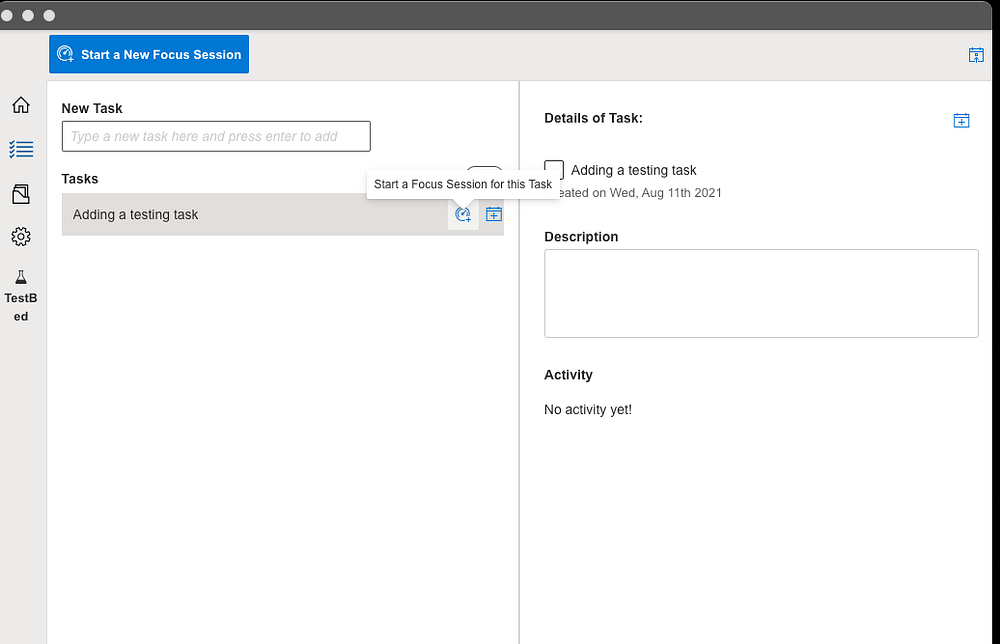Screen dimensions: 1000x644
Task: Maximize the application window
Action: (49, 16)
